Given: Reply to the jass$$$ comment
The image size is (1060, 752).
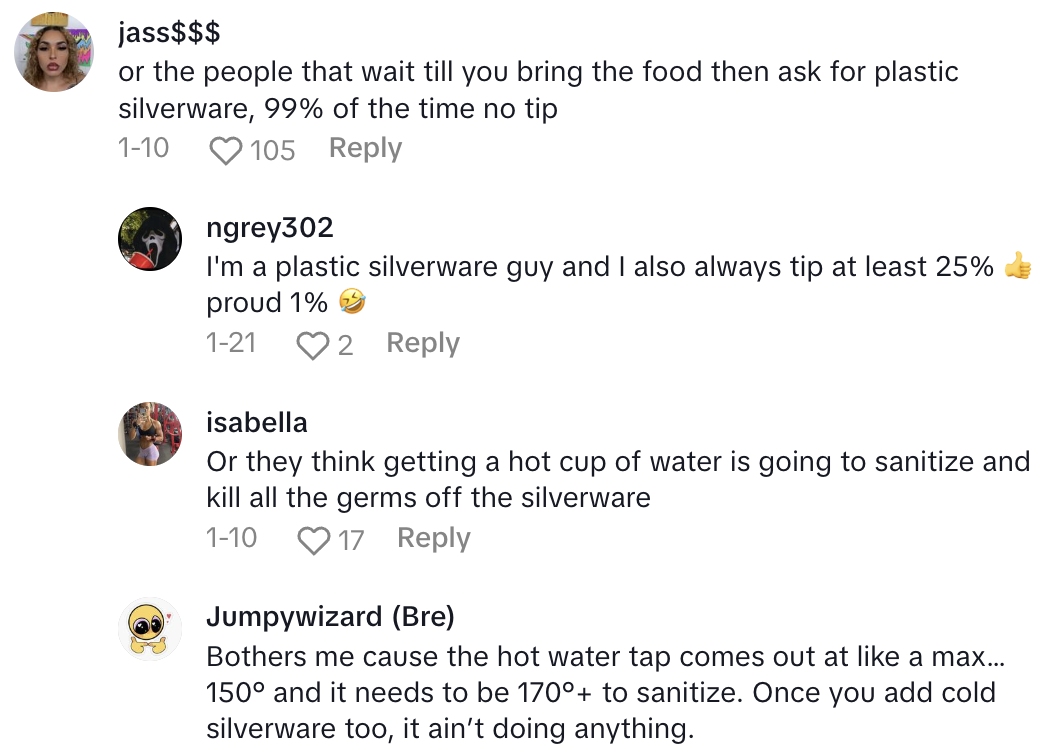Looking at the screenshot, I should (365, 148).
